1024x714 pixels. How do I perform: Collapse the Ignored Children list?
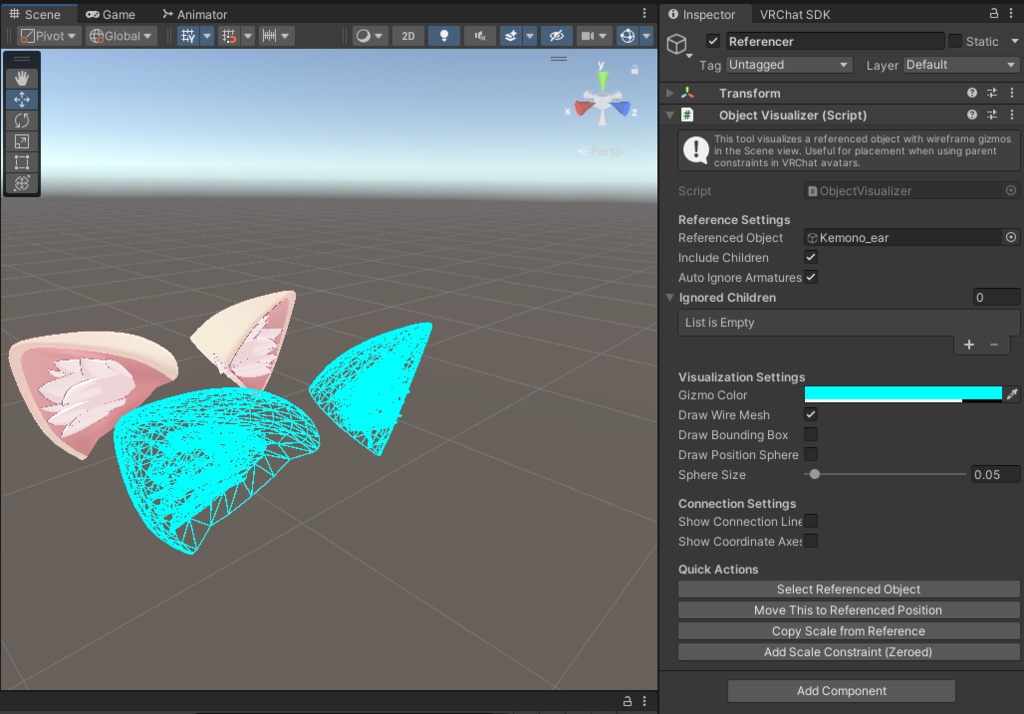click(x=670, y=297)
